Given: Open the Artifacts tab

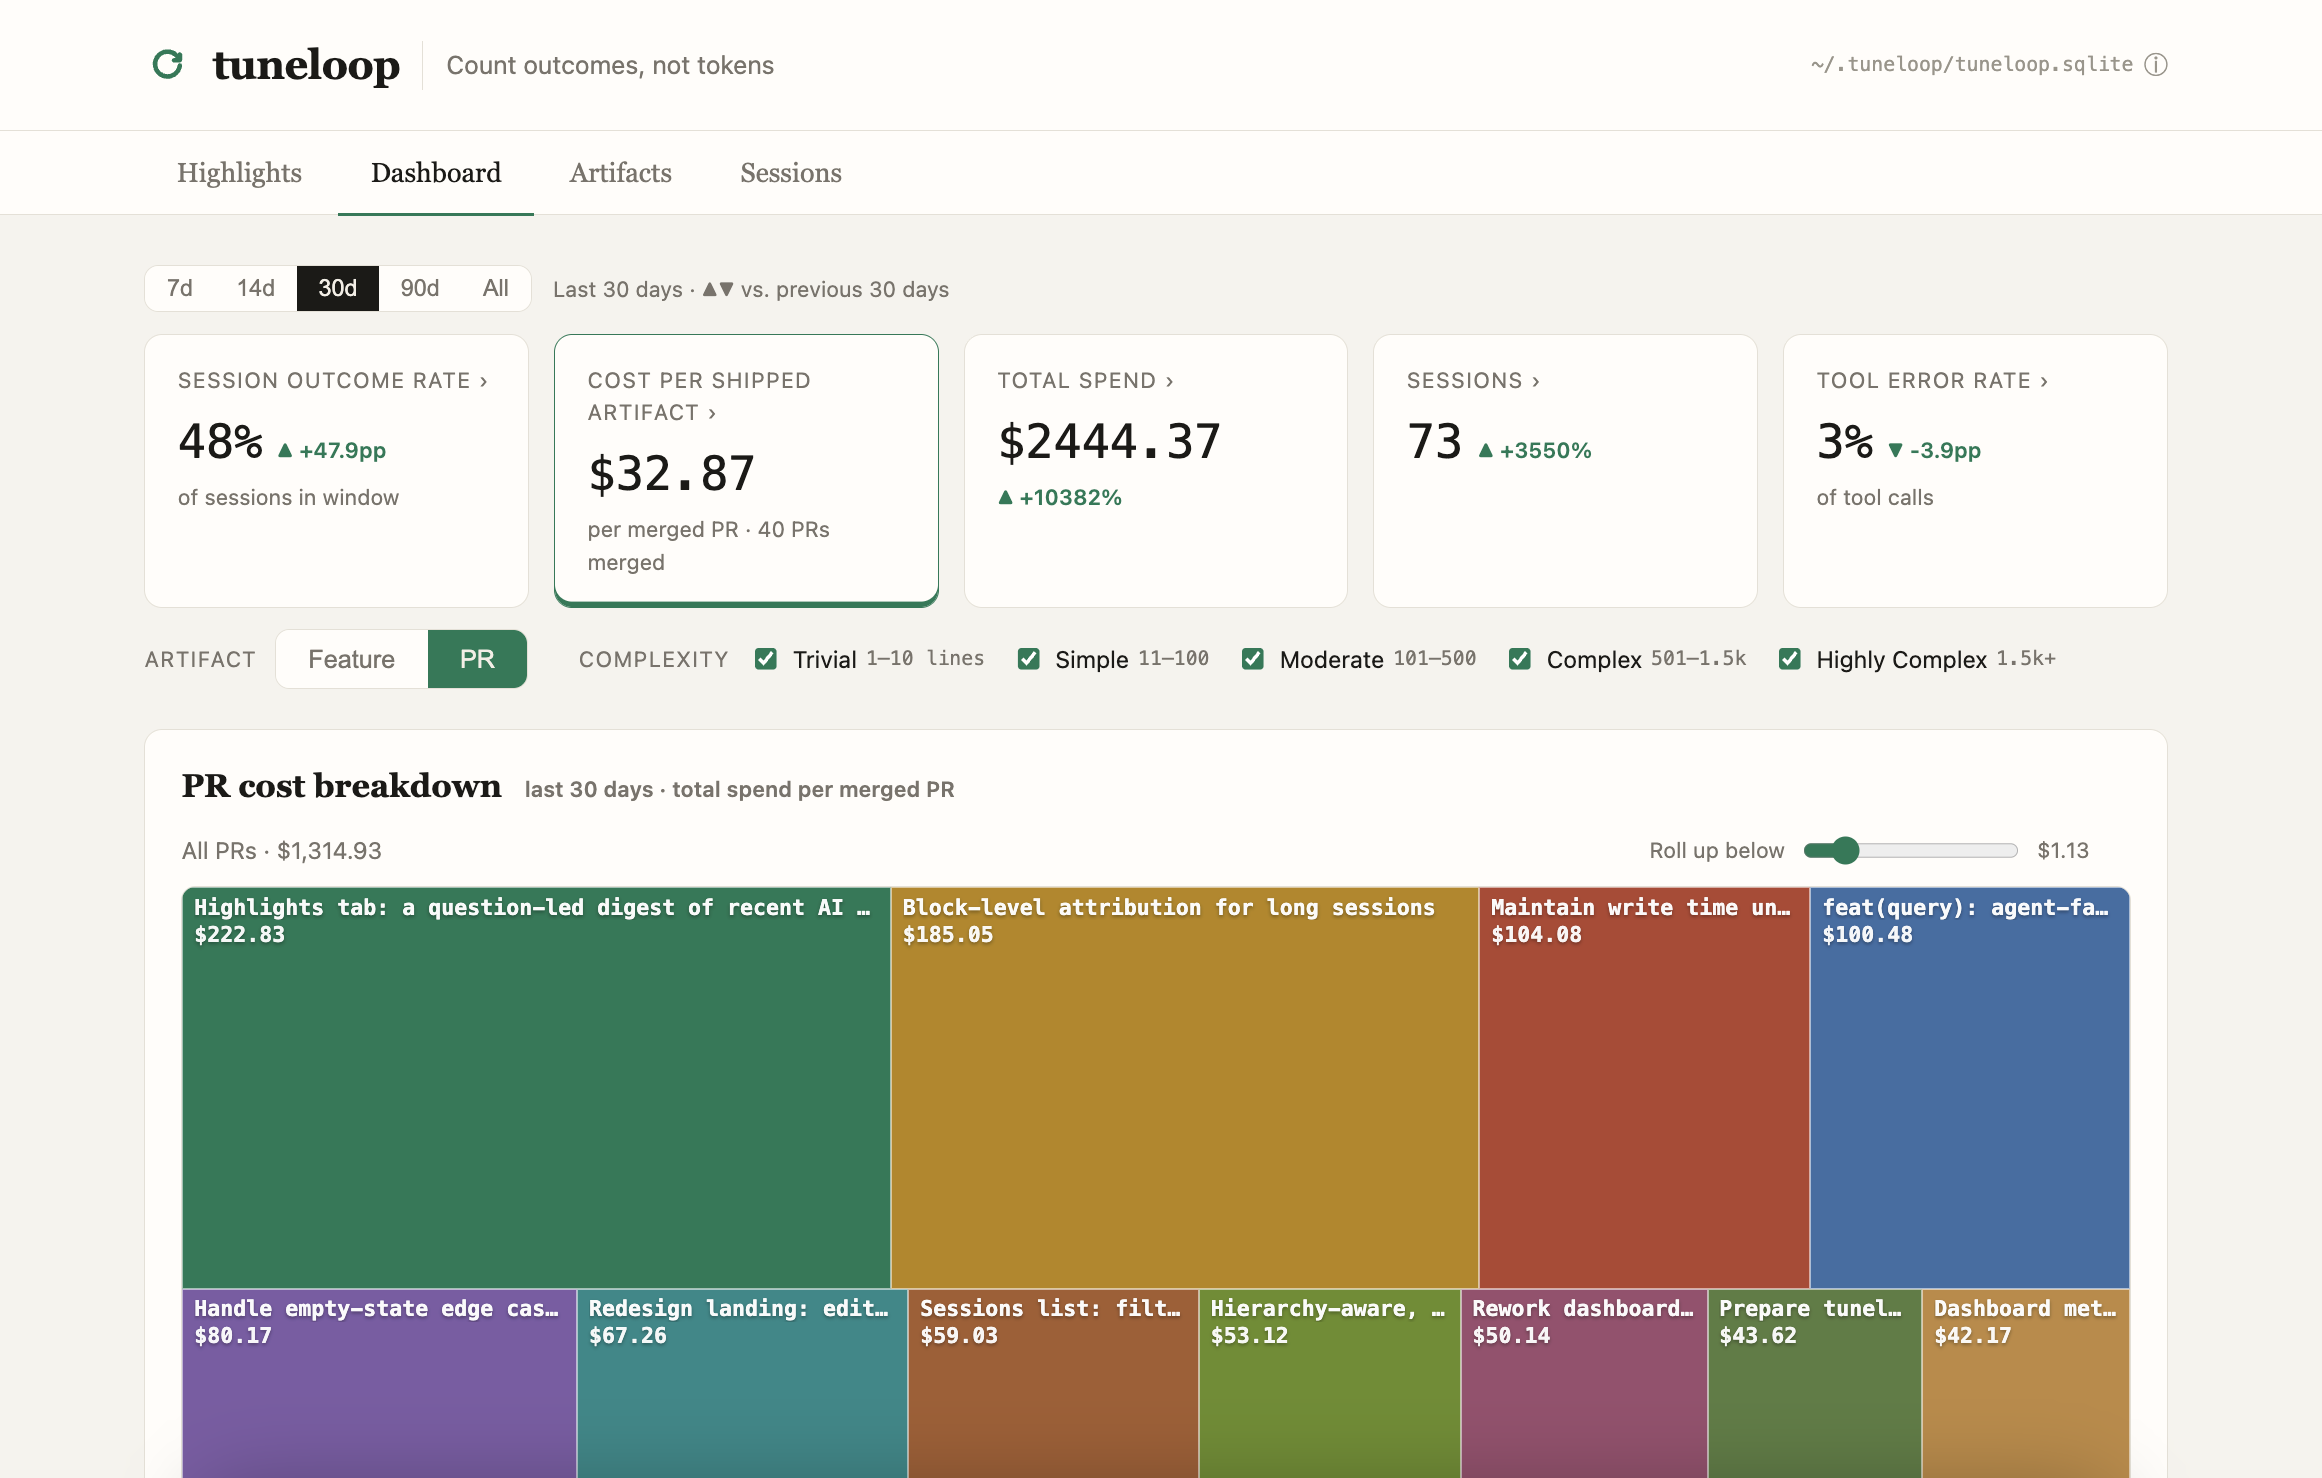Looking at the screenshot, I should 620,173.
